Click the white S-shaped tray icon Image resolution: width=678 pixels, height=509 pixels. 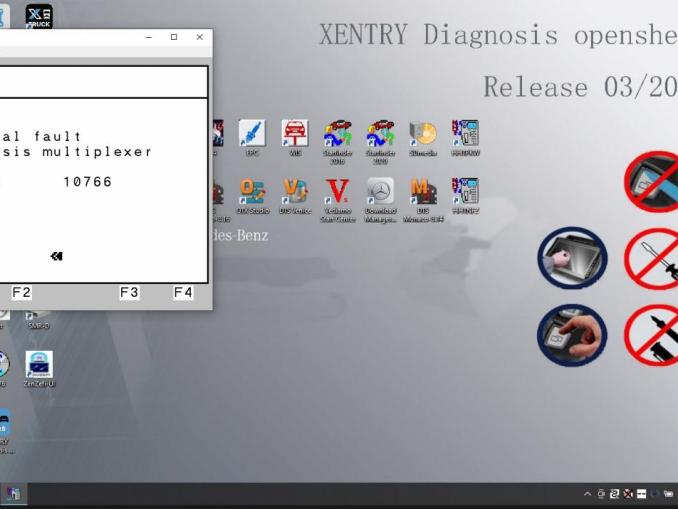(614, 493)
